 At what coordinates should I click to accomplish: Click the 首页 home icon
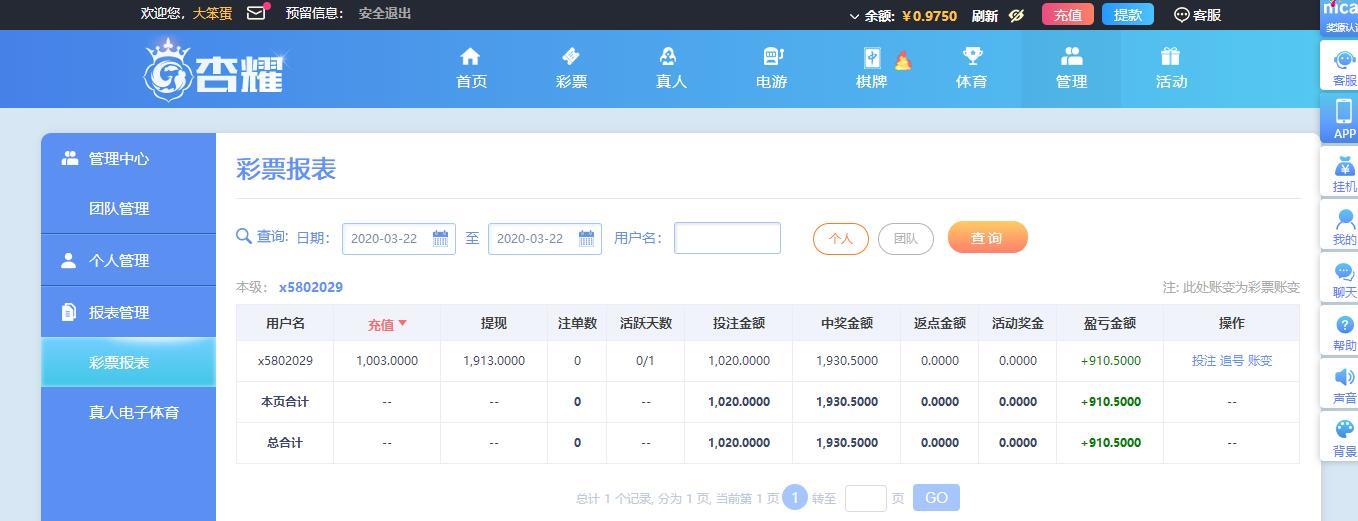click(x=470, y=57)
